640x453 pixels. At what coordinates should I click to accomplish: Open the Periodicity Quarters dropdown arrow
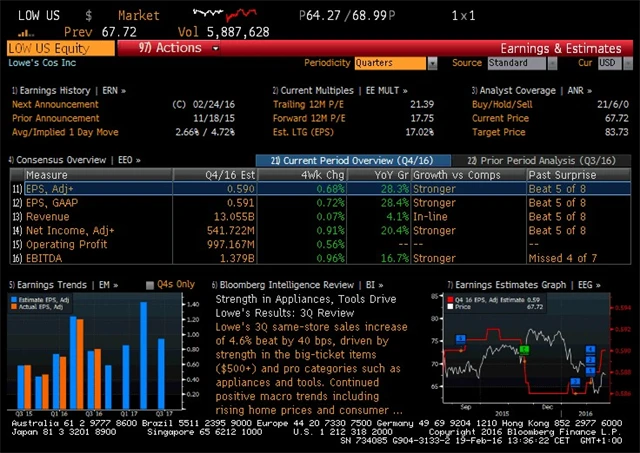point(432,63)
